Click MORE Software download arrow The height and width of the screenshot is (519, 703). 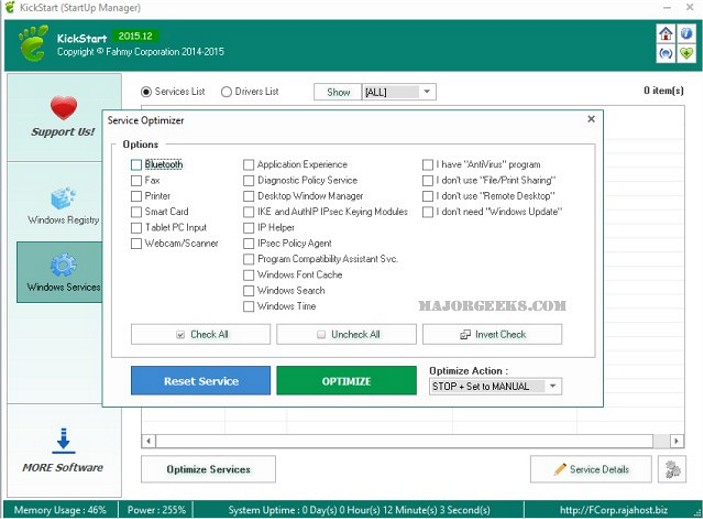(63, 440)
